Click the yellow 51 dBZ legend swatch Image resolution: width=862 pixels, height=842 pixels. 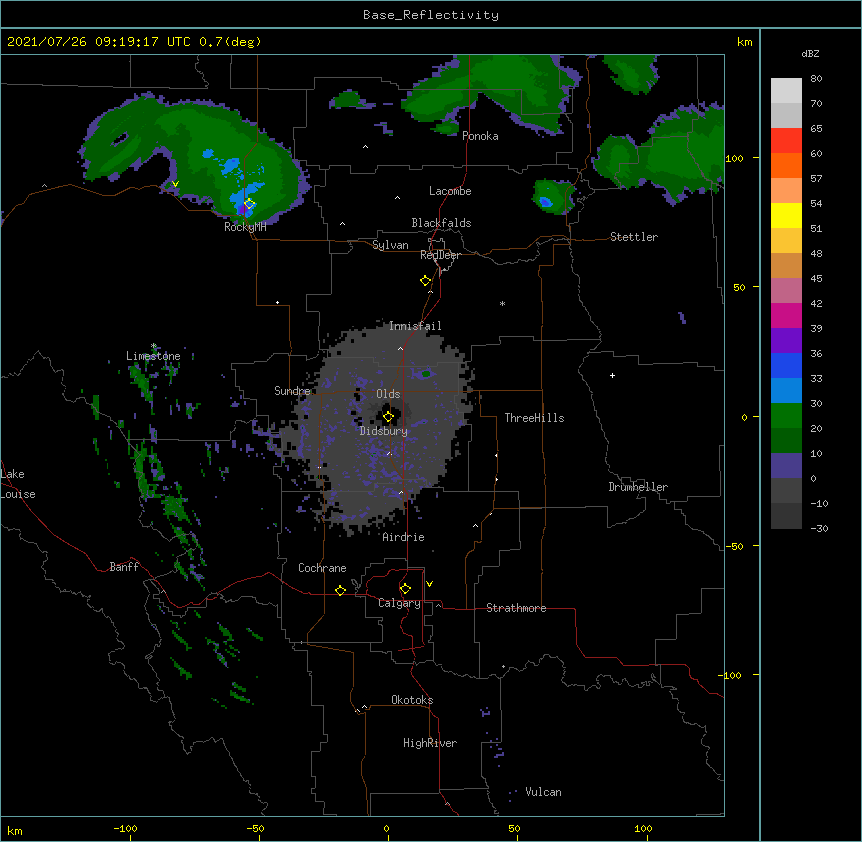coord(786,215)
